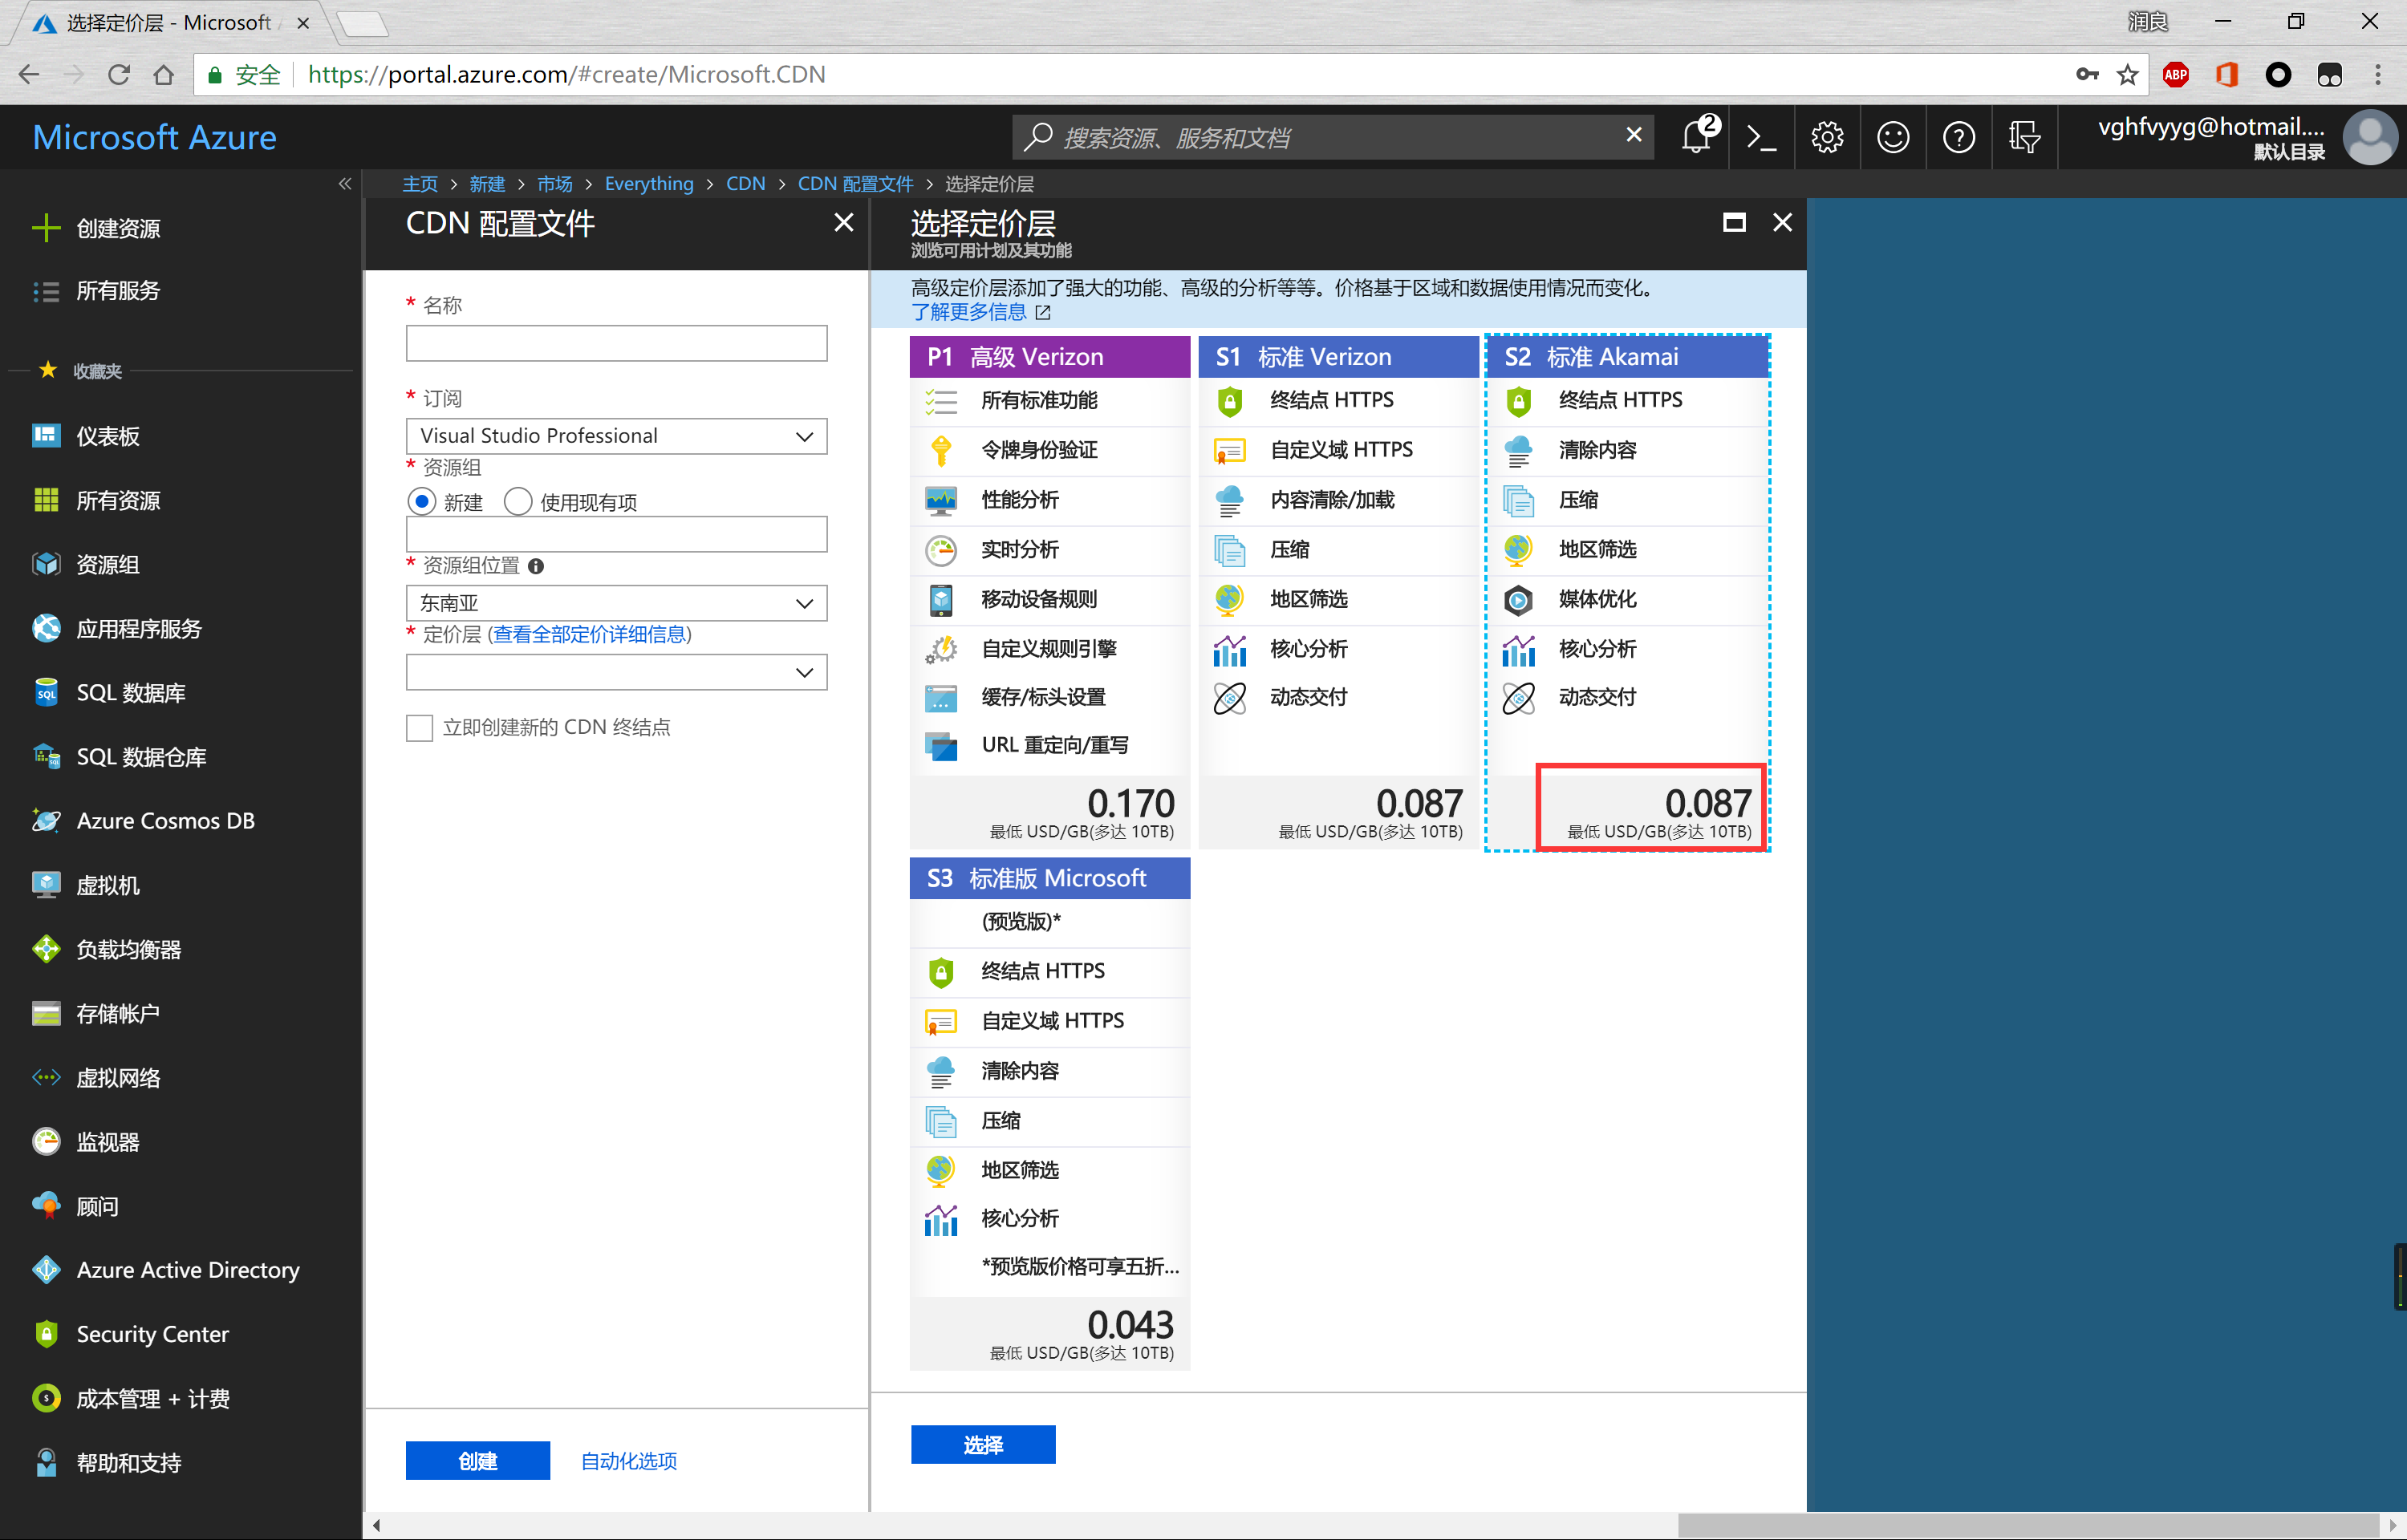Select the 新建 resource group radio button

click(422, 501)
